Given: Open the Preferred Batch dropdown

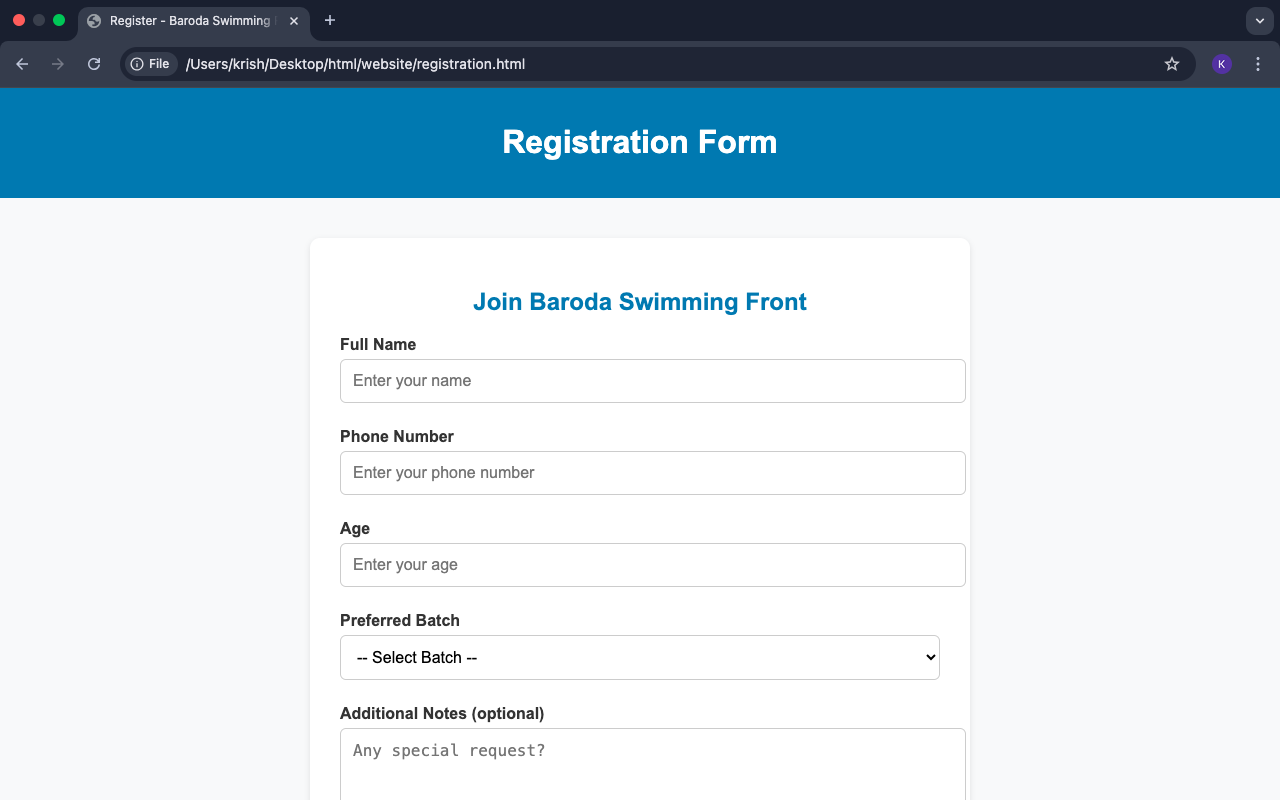Looking at the screenshot, I should pos(640,657).
